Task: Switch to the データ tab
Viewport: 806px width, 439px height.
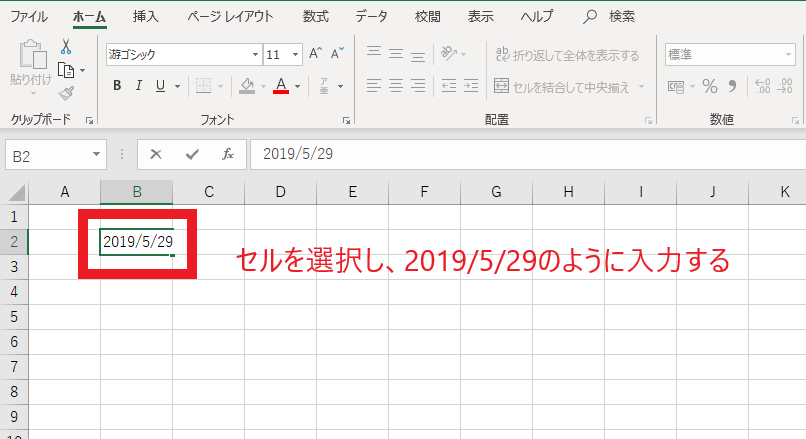Action: click(x=372, y=16)
